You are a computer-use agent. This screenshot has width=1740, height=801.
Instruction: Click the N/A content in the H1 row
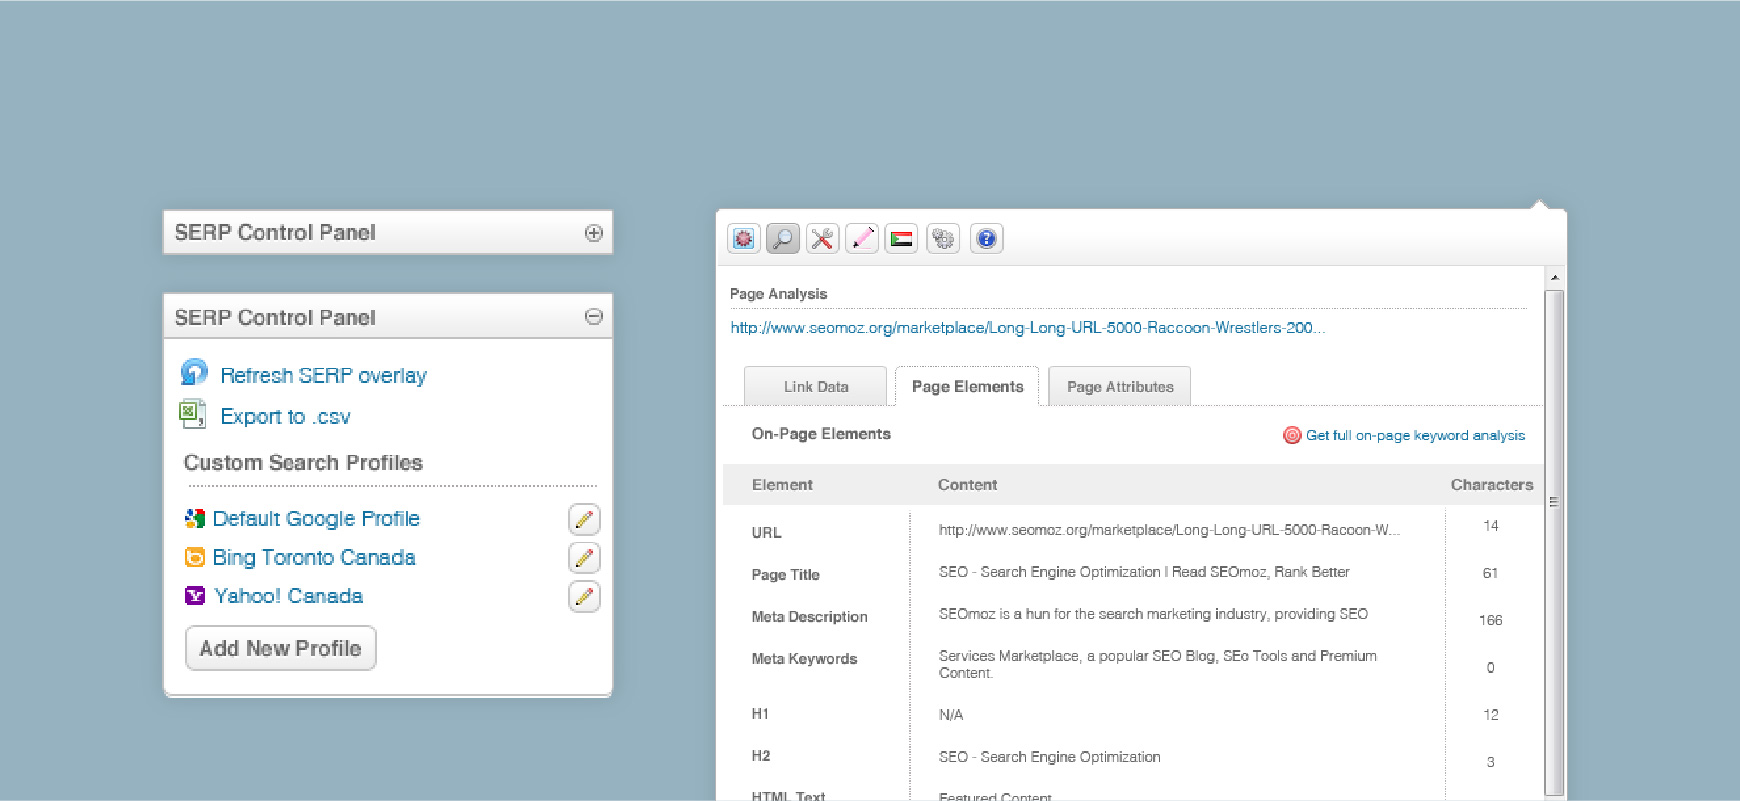click(951, 715)
